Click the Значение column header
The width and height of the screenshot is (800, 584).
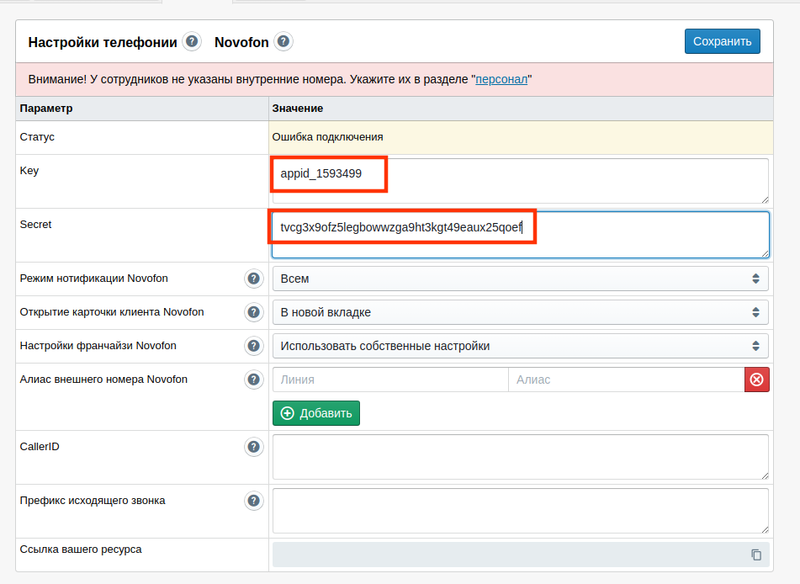click(297, 108)
